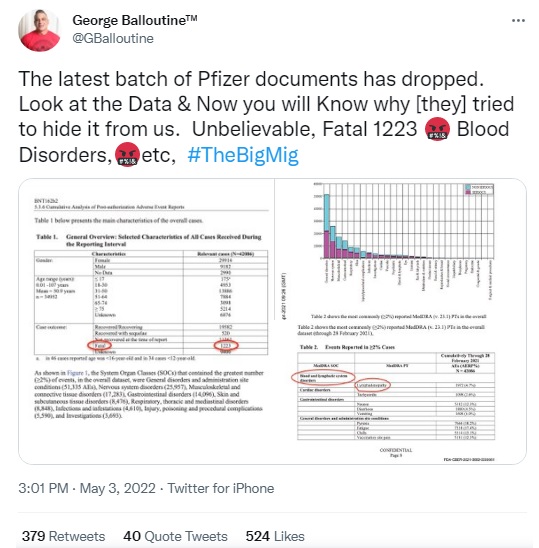Open the George Balloutine display name

point(135,20)
